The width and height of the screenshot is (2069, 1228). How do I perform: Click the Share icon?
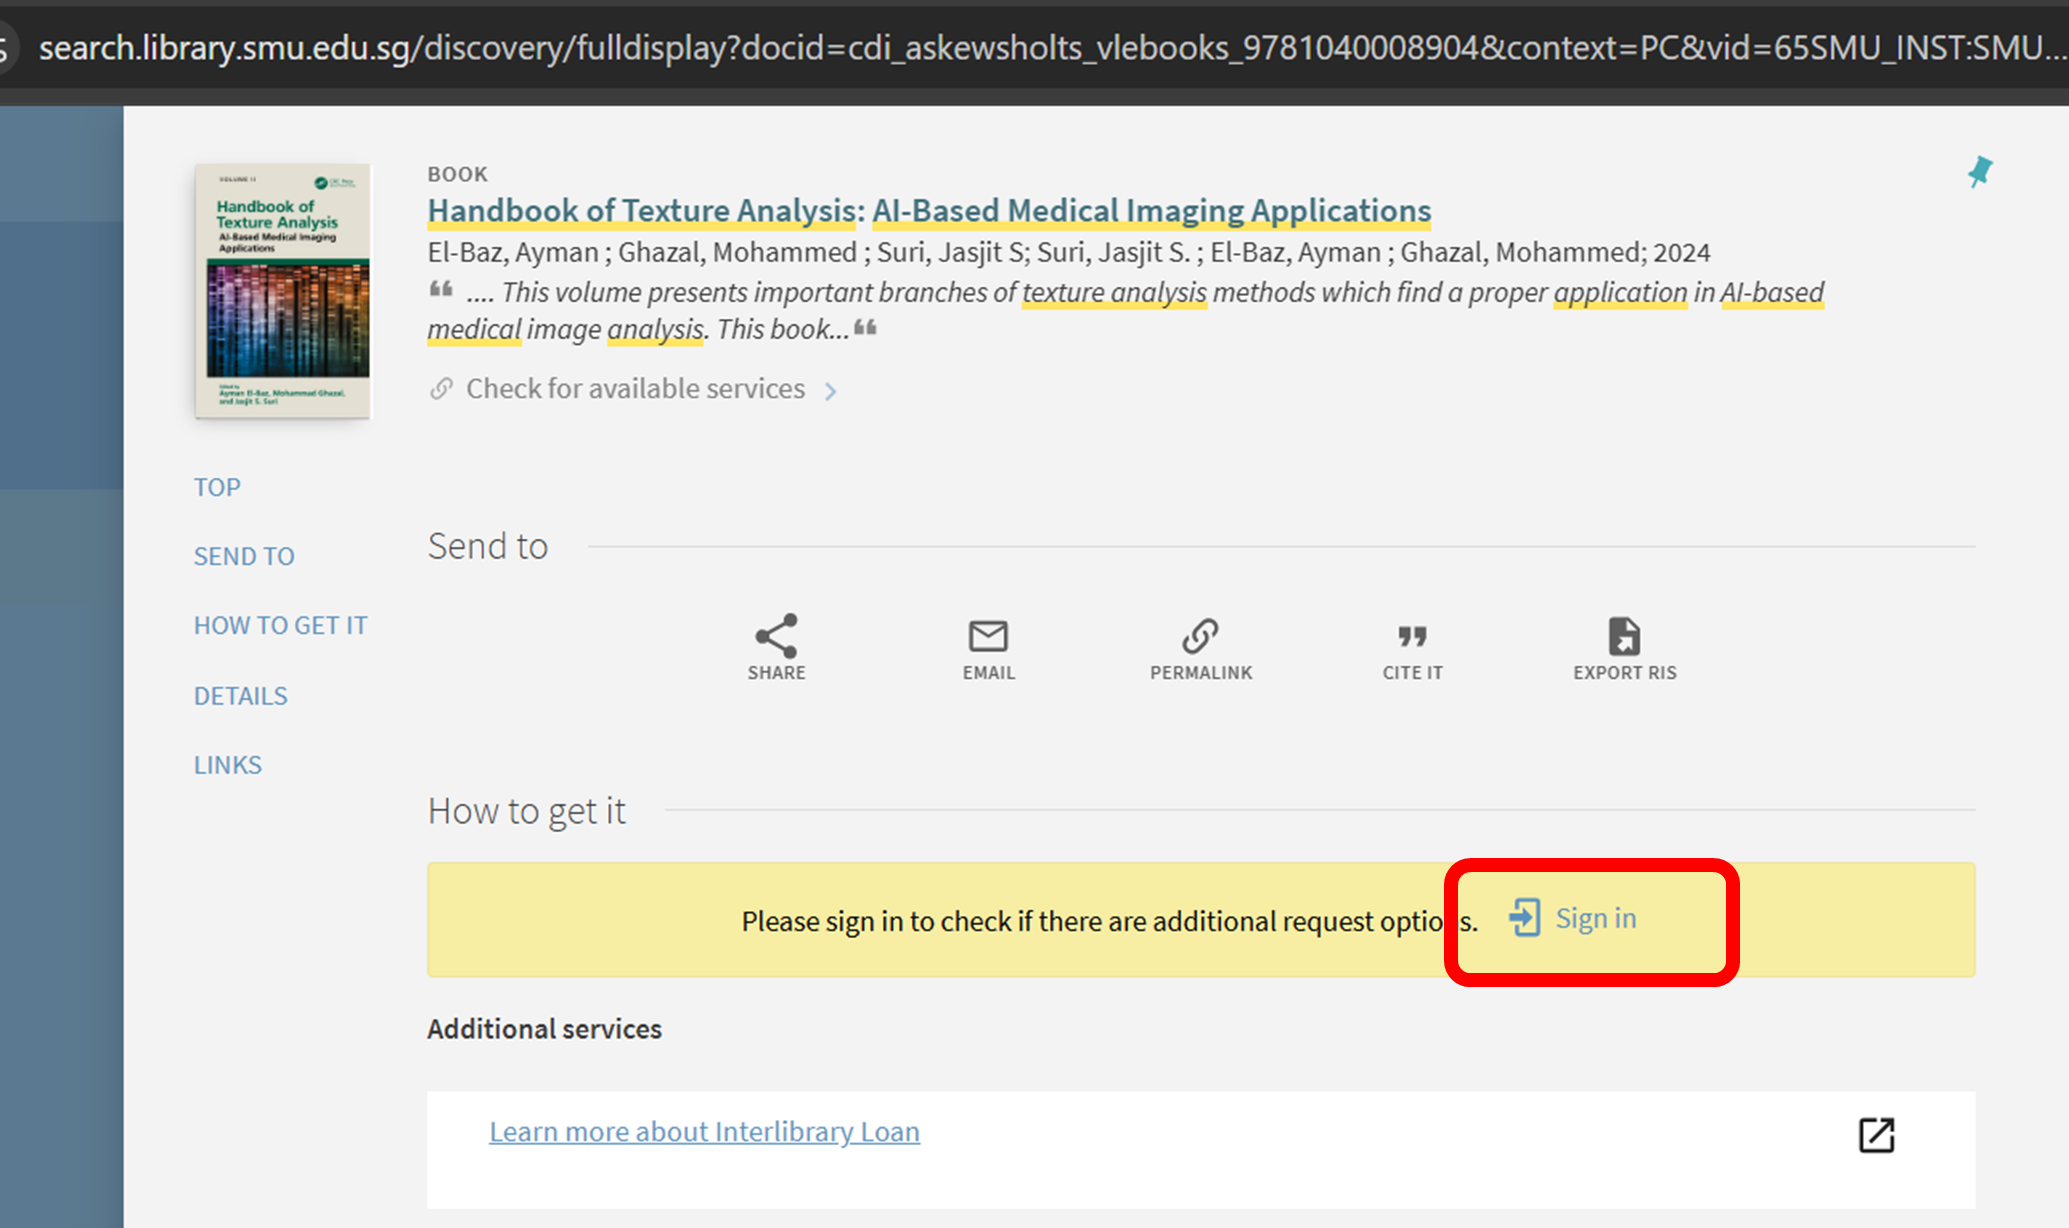(x=776, y=636)
